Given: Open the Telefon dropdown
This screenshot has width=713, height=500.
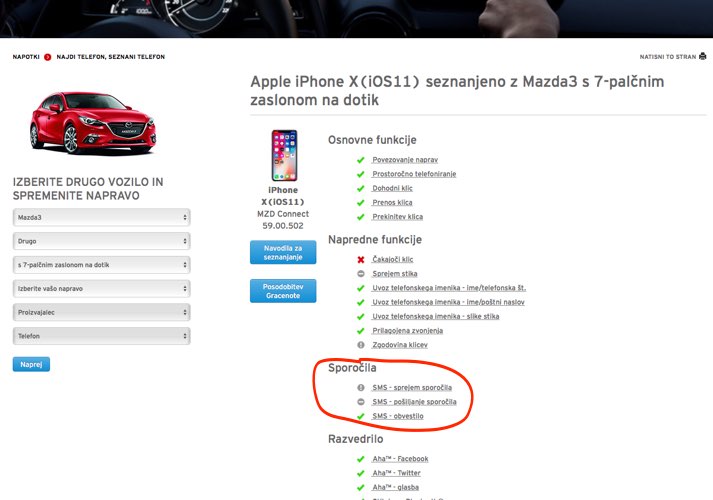Looking at the screenshot, I should click(101, 336).
